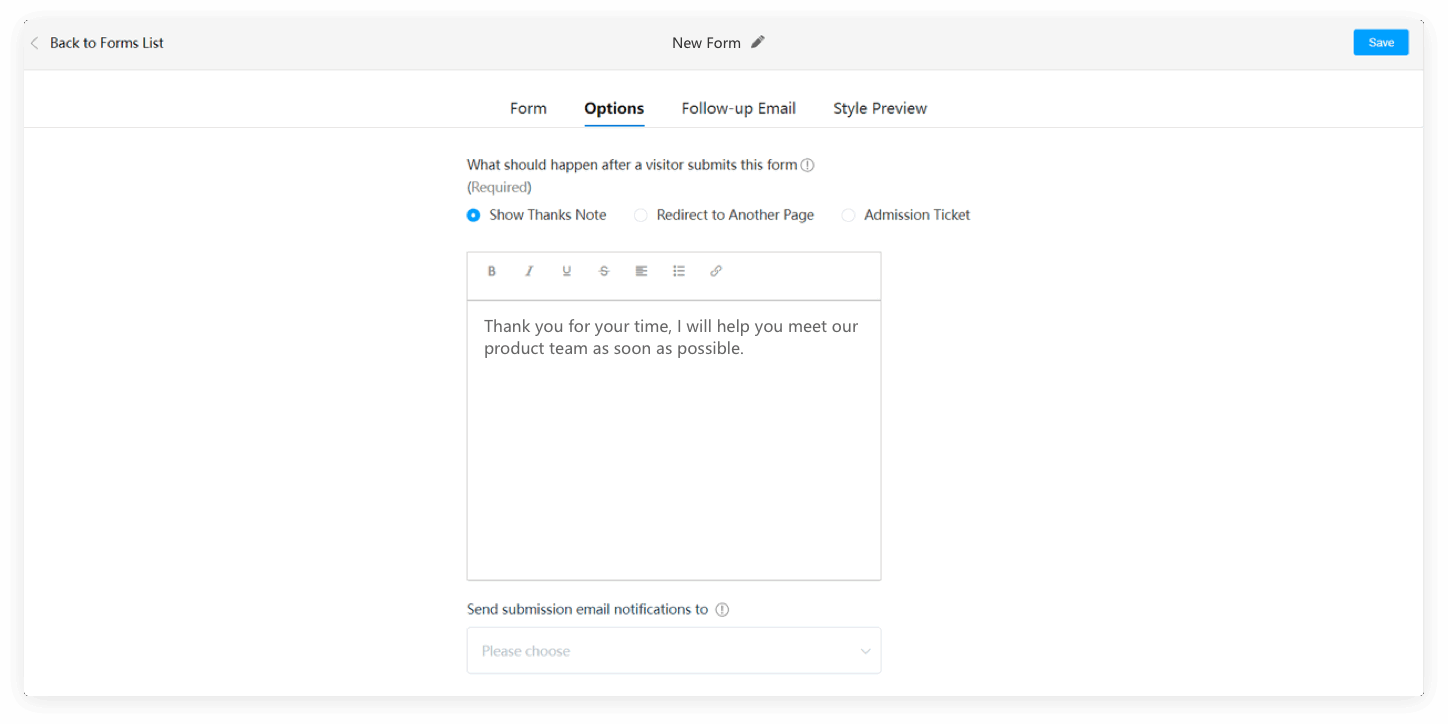Toggle bold formatting in the editor

pyautogui.click(x=491, y=271)
